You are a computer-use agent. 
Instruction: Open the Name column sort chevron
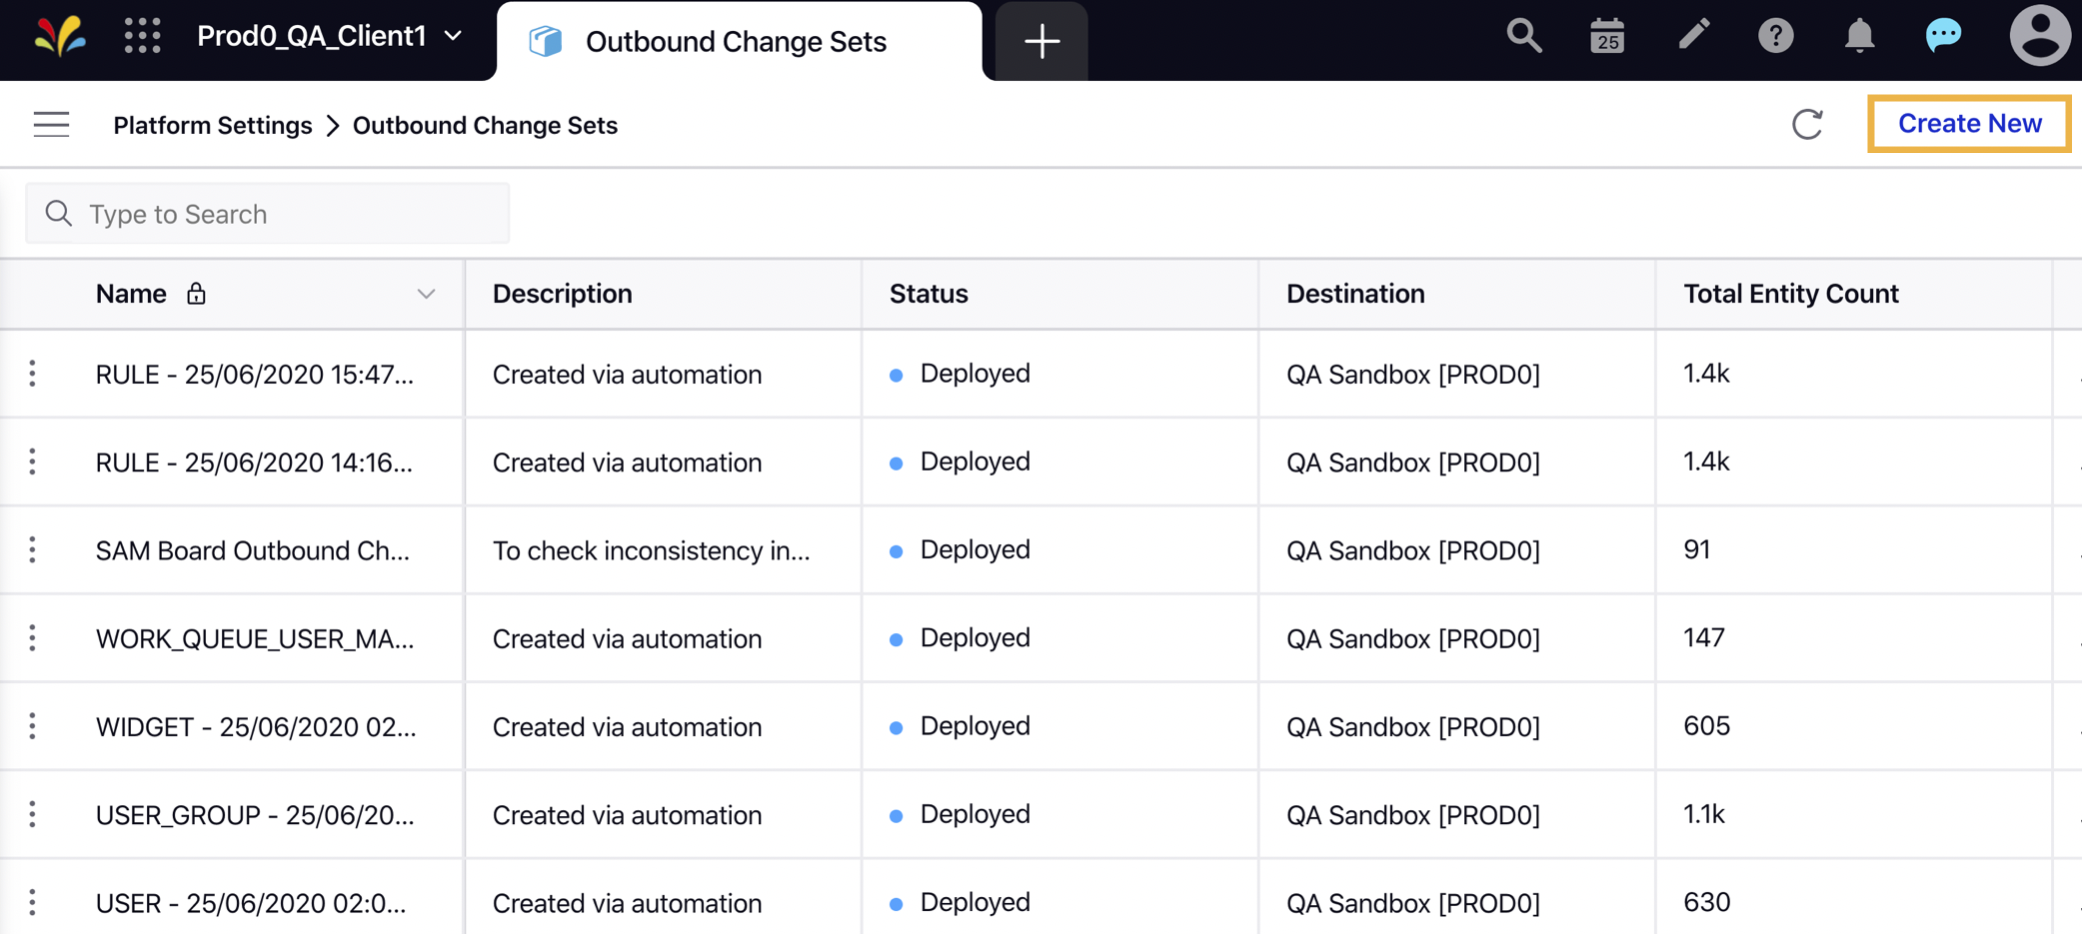click(426, 294)
